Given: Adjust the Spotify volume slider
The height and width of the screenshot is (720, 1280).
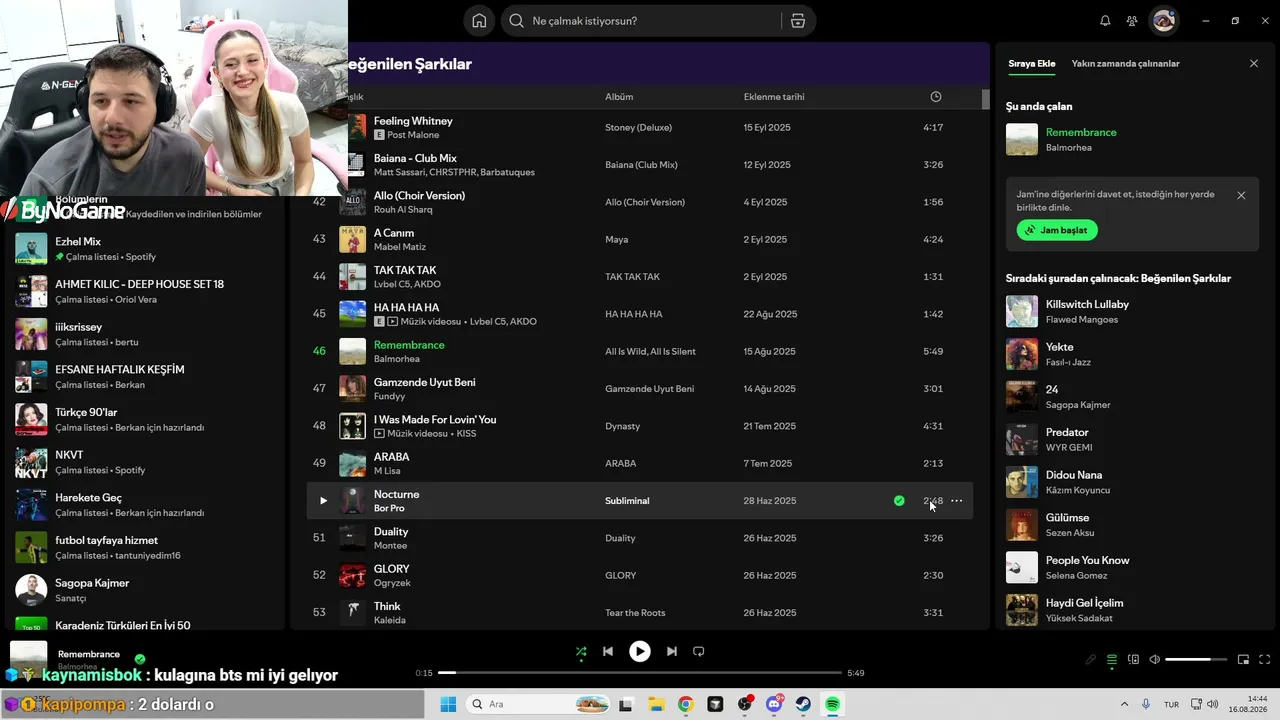Looking at the screenshot, I should tap(1196, 660).
